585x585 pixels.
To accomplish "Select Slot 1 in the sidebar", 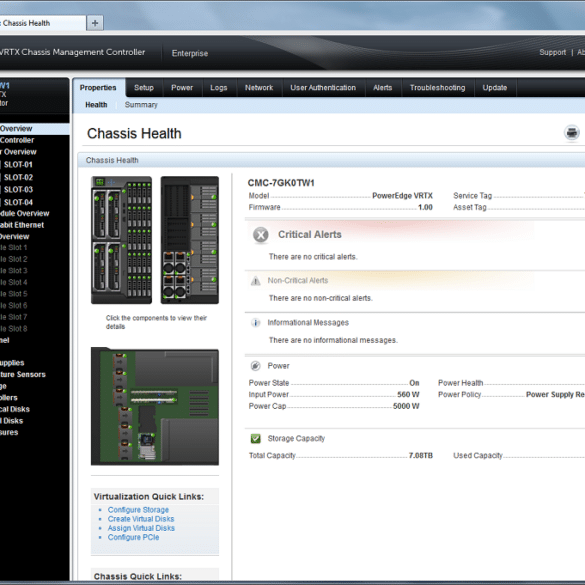I will 13,247.
